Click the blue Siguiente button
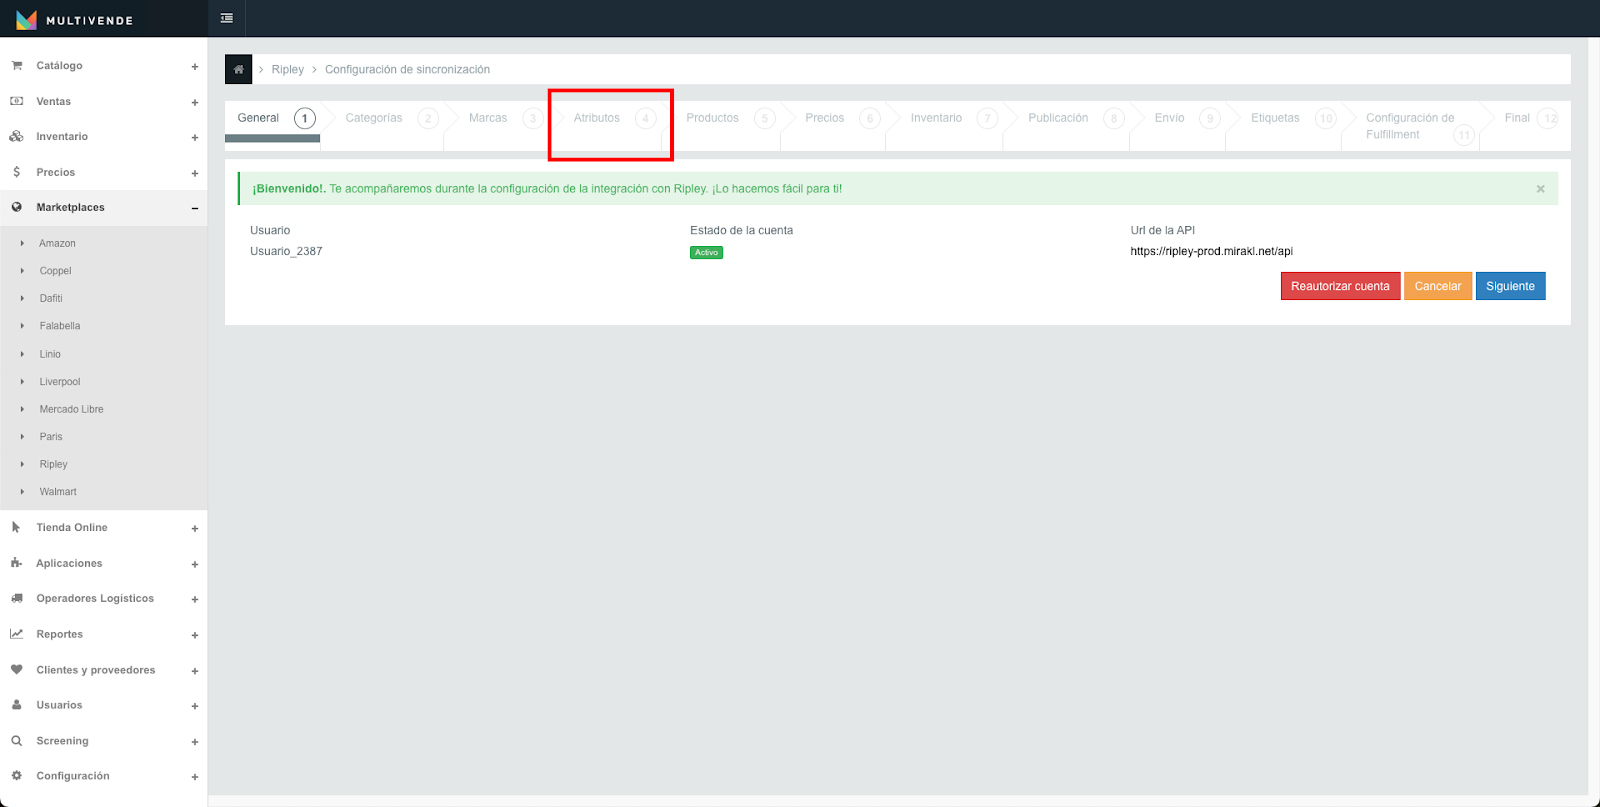1600x807 pixels. 1510,286
